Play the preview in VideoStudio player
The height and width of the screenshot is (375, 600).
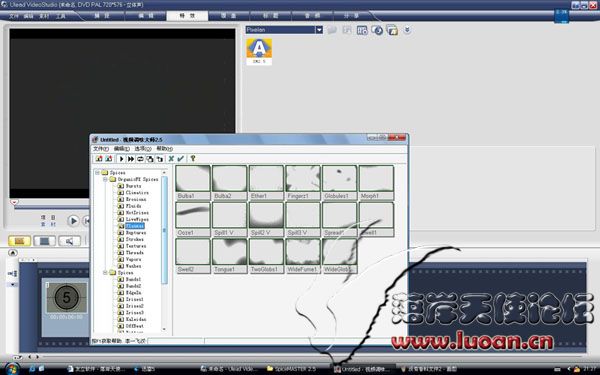click(73, 221)
